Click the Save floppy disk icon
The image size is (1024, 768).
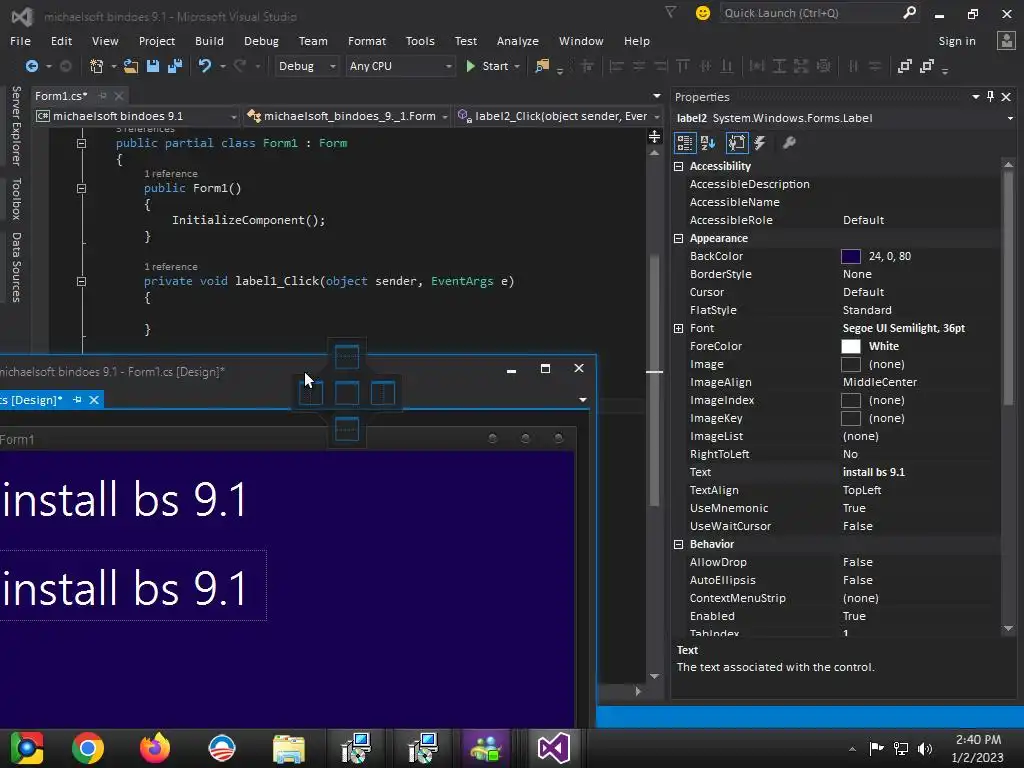click(x=153, y=66)
